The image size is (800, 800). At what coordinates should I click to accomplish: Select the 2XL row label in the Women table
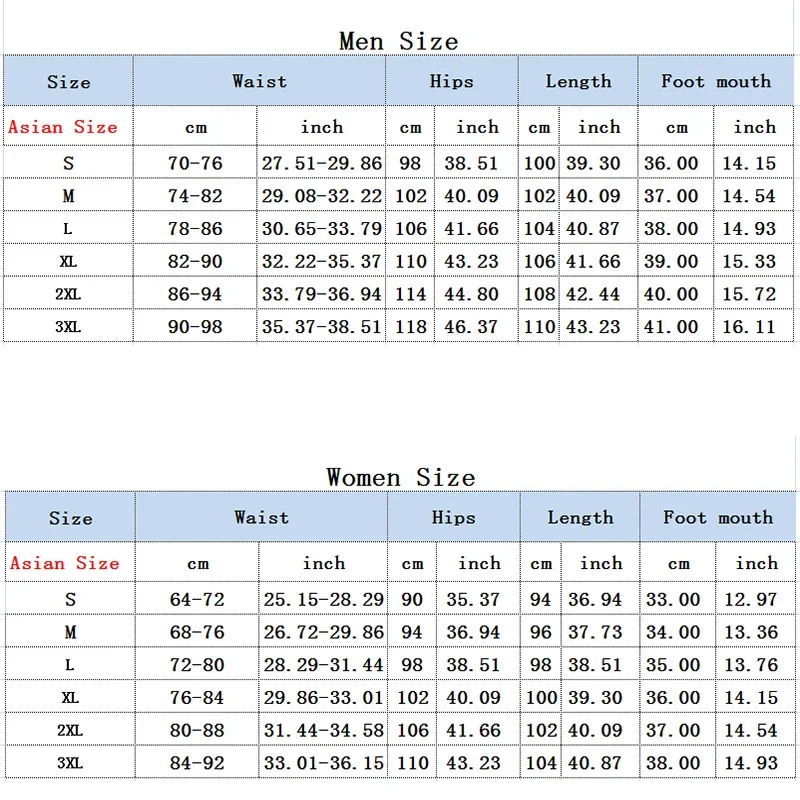pos(69,731)
